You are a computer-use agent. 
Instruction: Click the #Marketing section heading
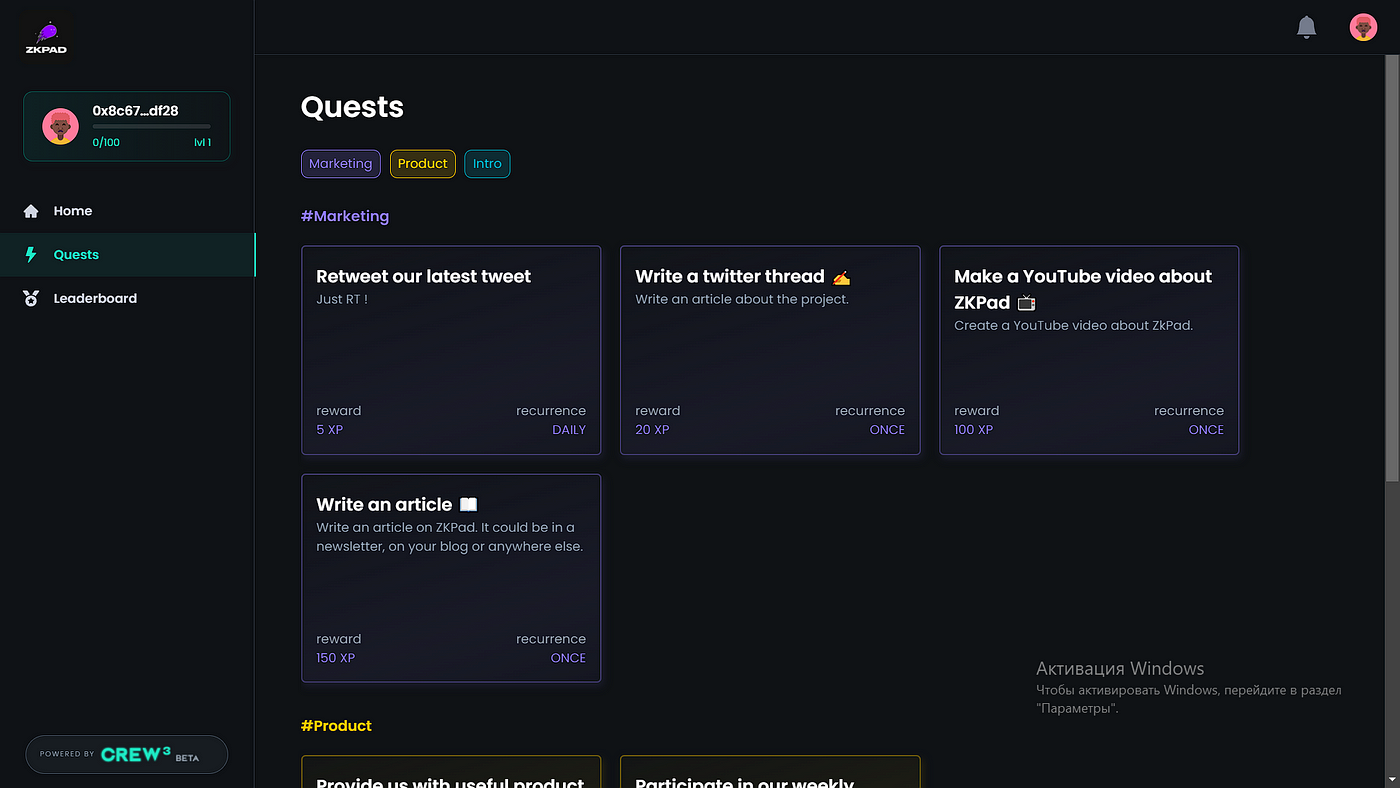click(345, 216)
